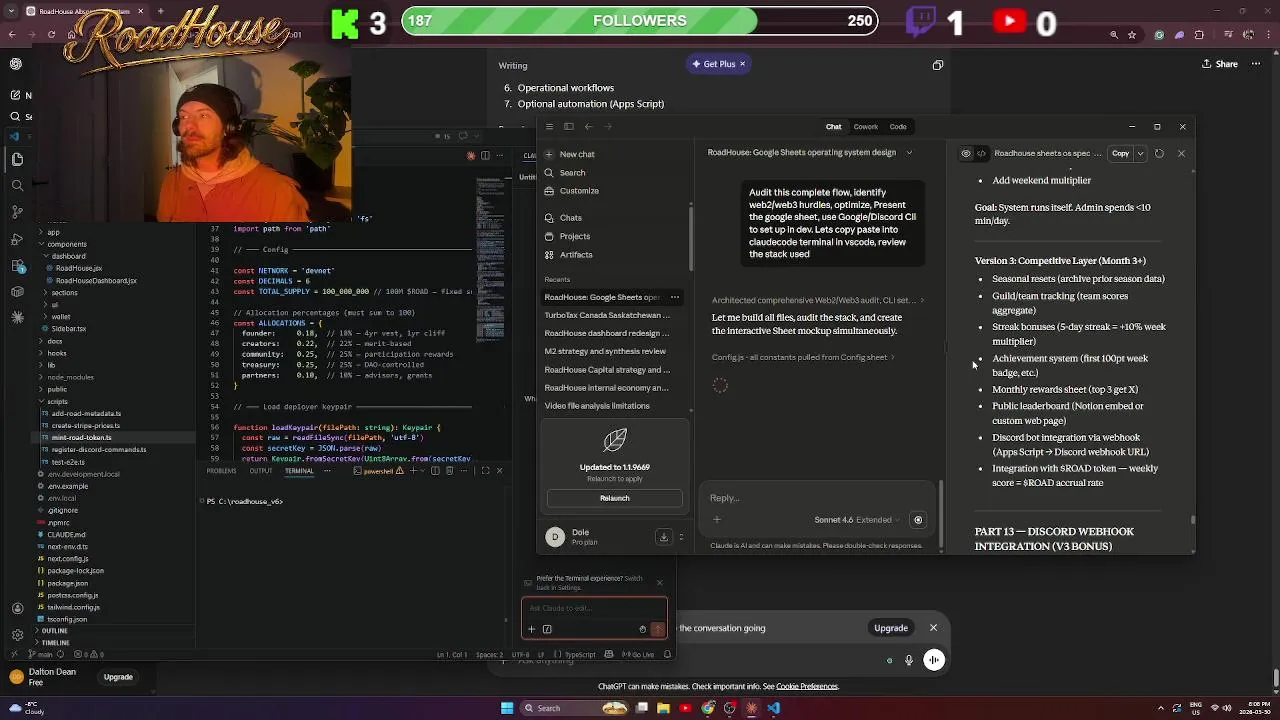Open the PROBLEMS tab in VS Code panel
Viewport: 1280px width, 720px height.
[221, 471]
